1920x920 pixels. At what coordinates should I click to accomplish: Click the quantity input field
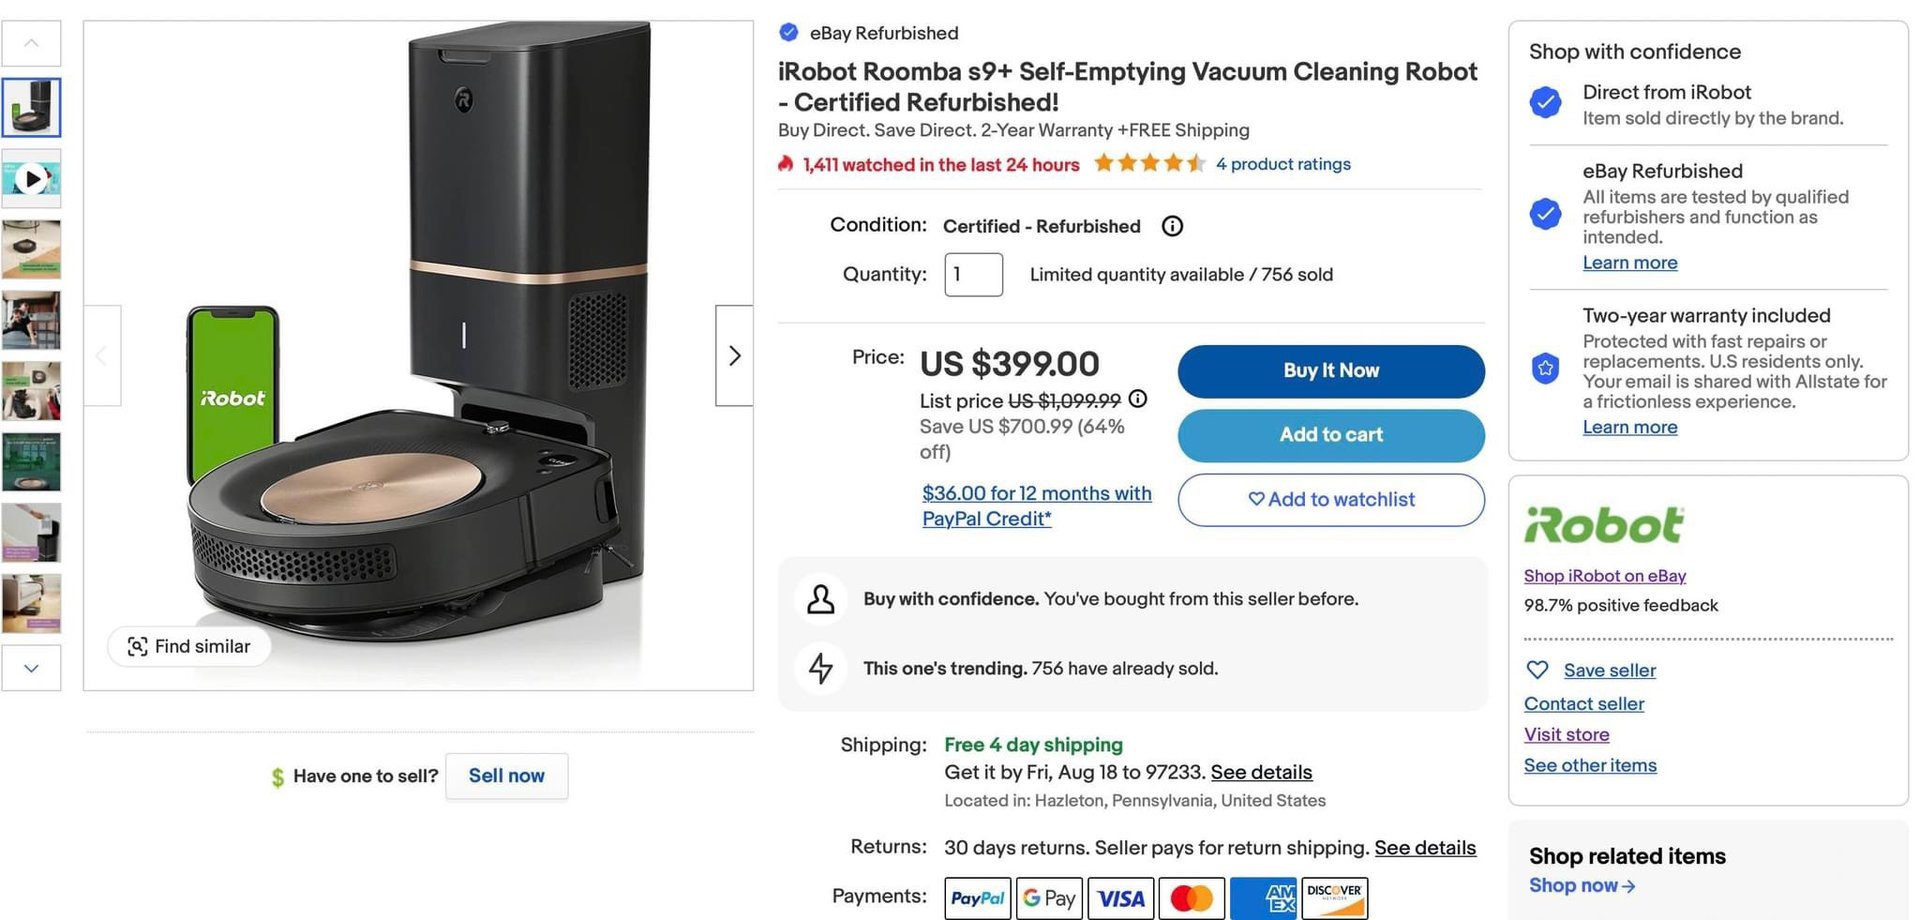[x=973, y=274]
